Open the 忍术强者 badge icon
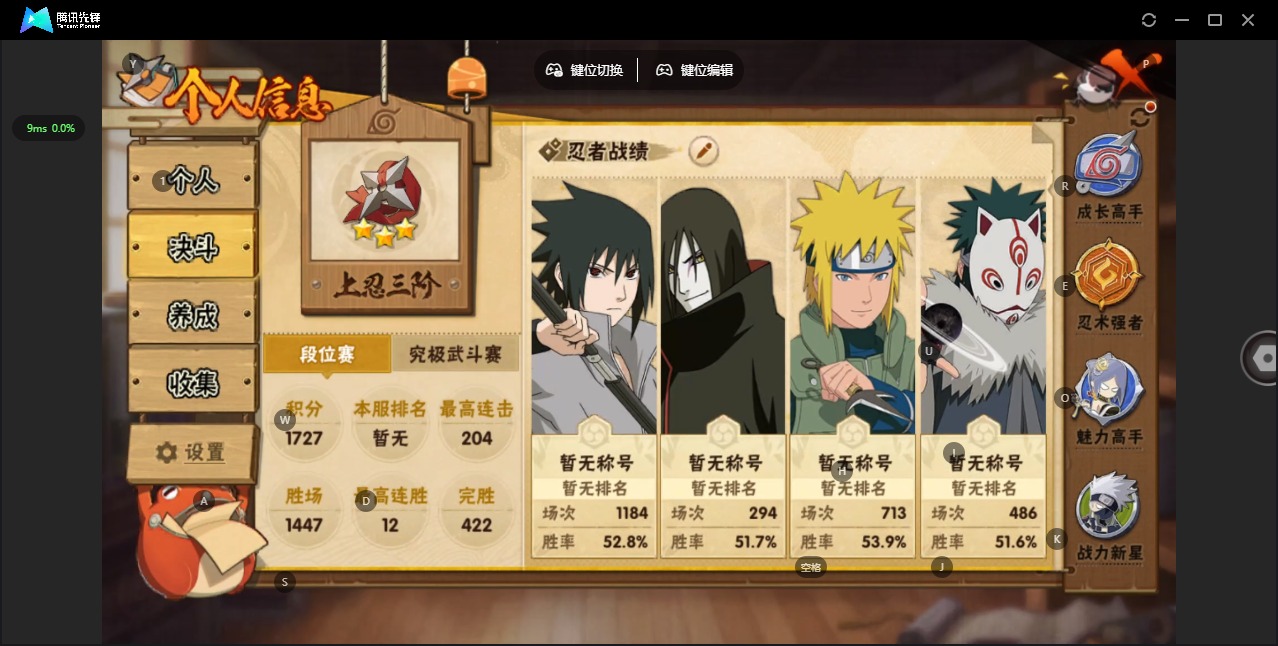Screen dimensions: 1278x646 click(1109, 277)
